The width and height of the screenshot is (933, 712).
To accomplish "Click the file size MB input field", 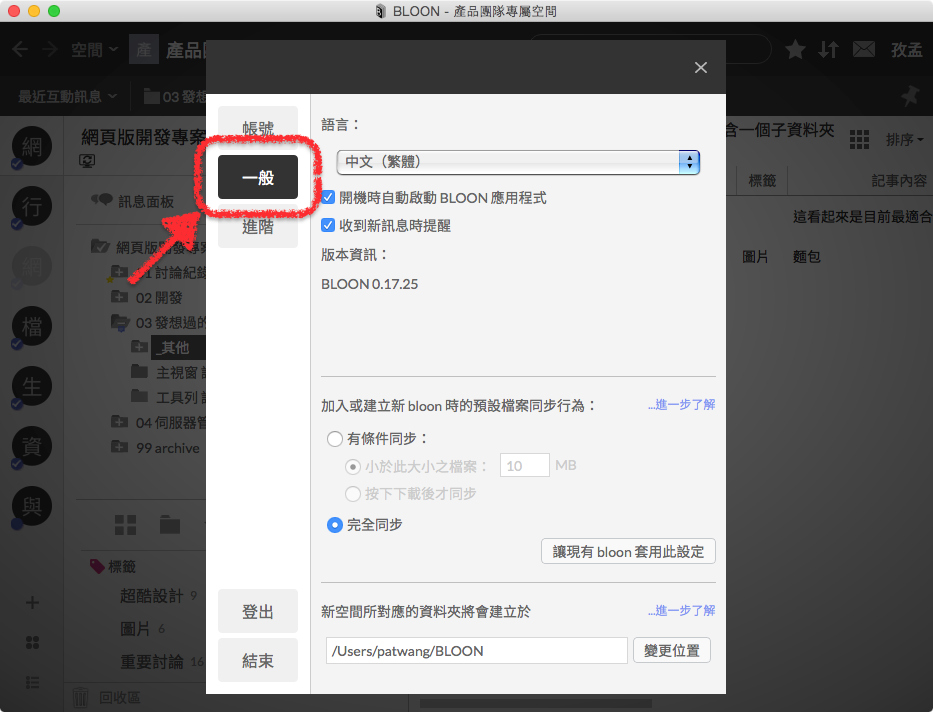I will pyautogui.click(x=524, y=465).
